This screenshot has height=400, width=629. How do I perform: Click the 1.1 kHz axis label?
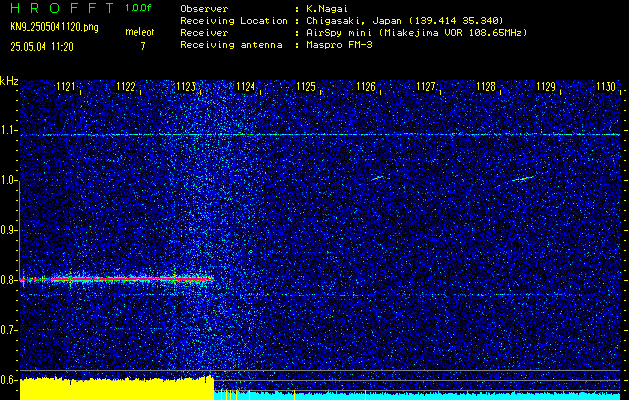9,130
